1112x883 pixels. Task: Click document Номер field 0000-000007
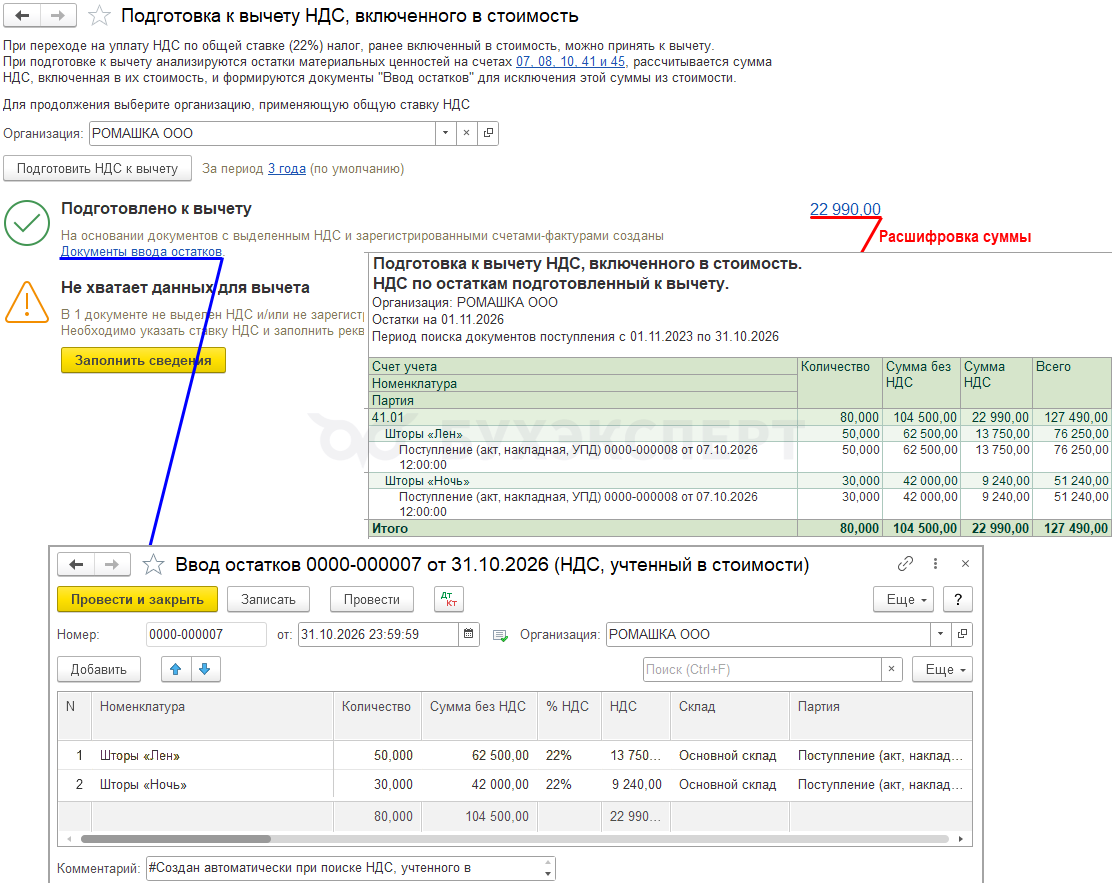[206, 634]
